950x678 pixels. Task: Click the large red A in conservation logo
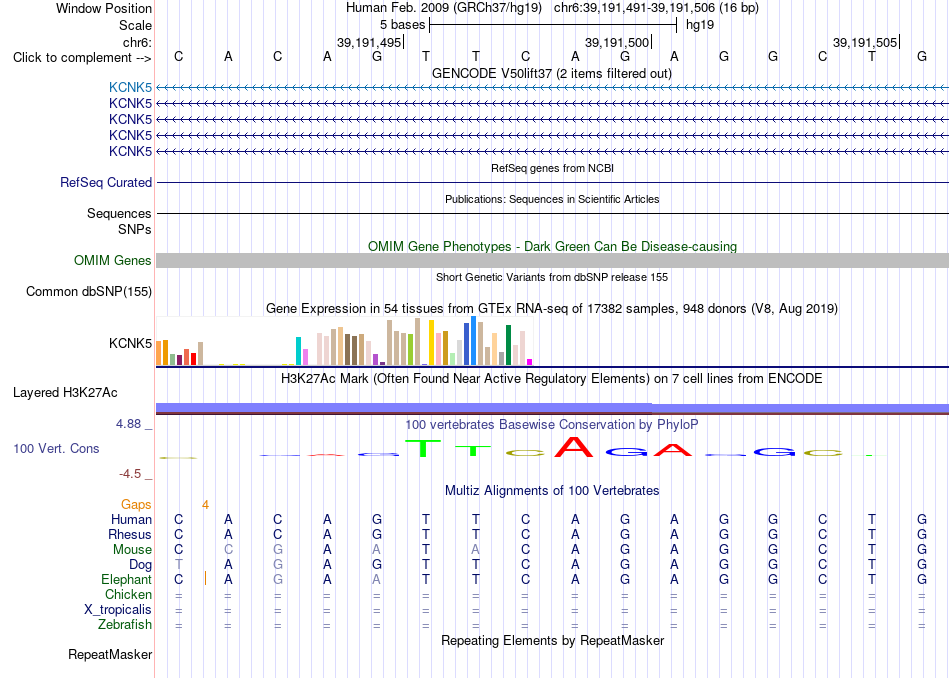[574, 447]
